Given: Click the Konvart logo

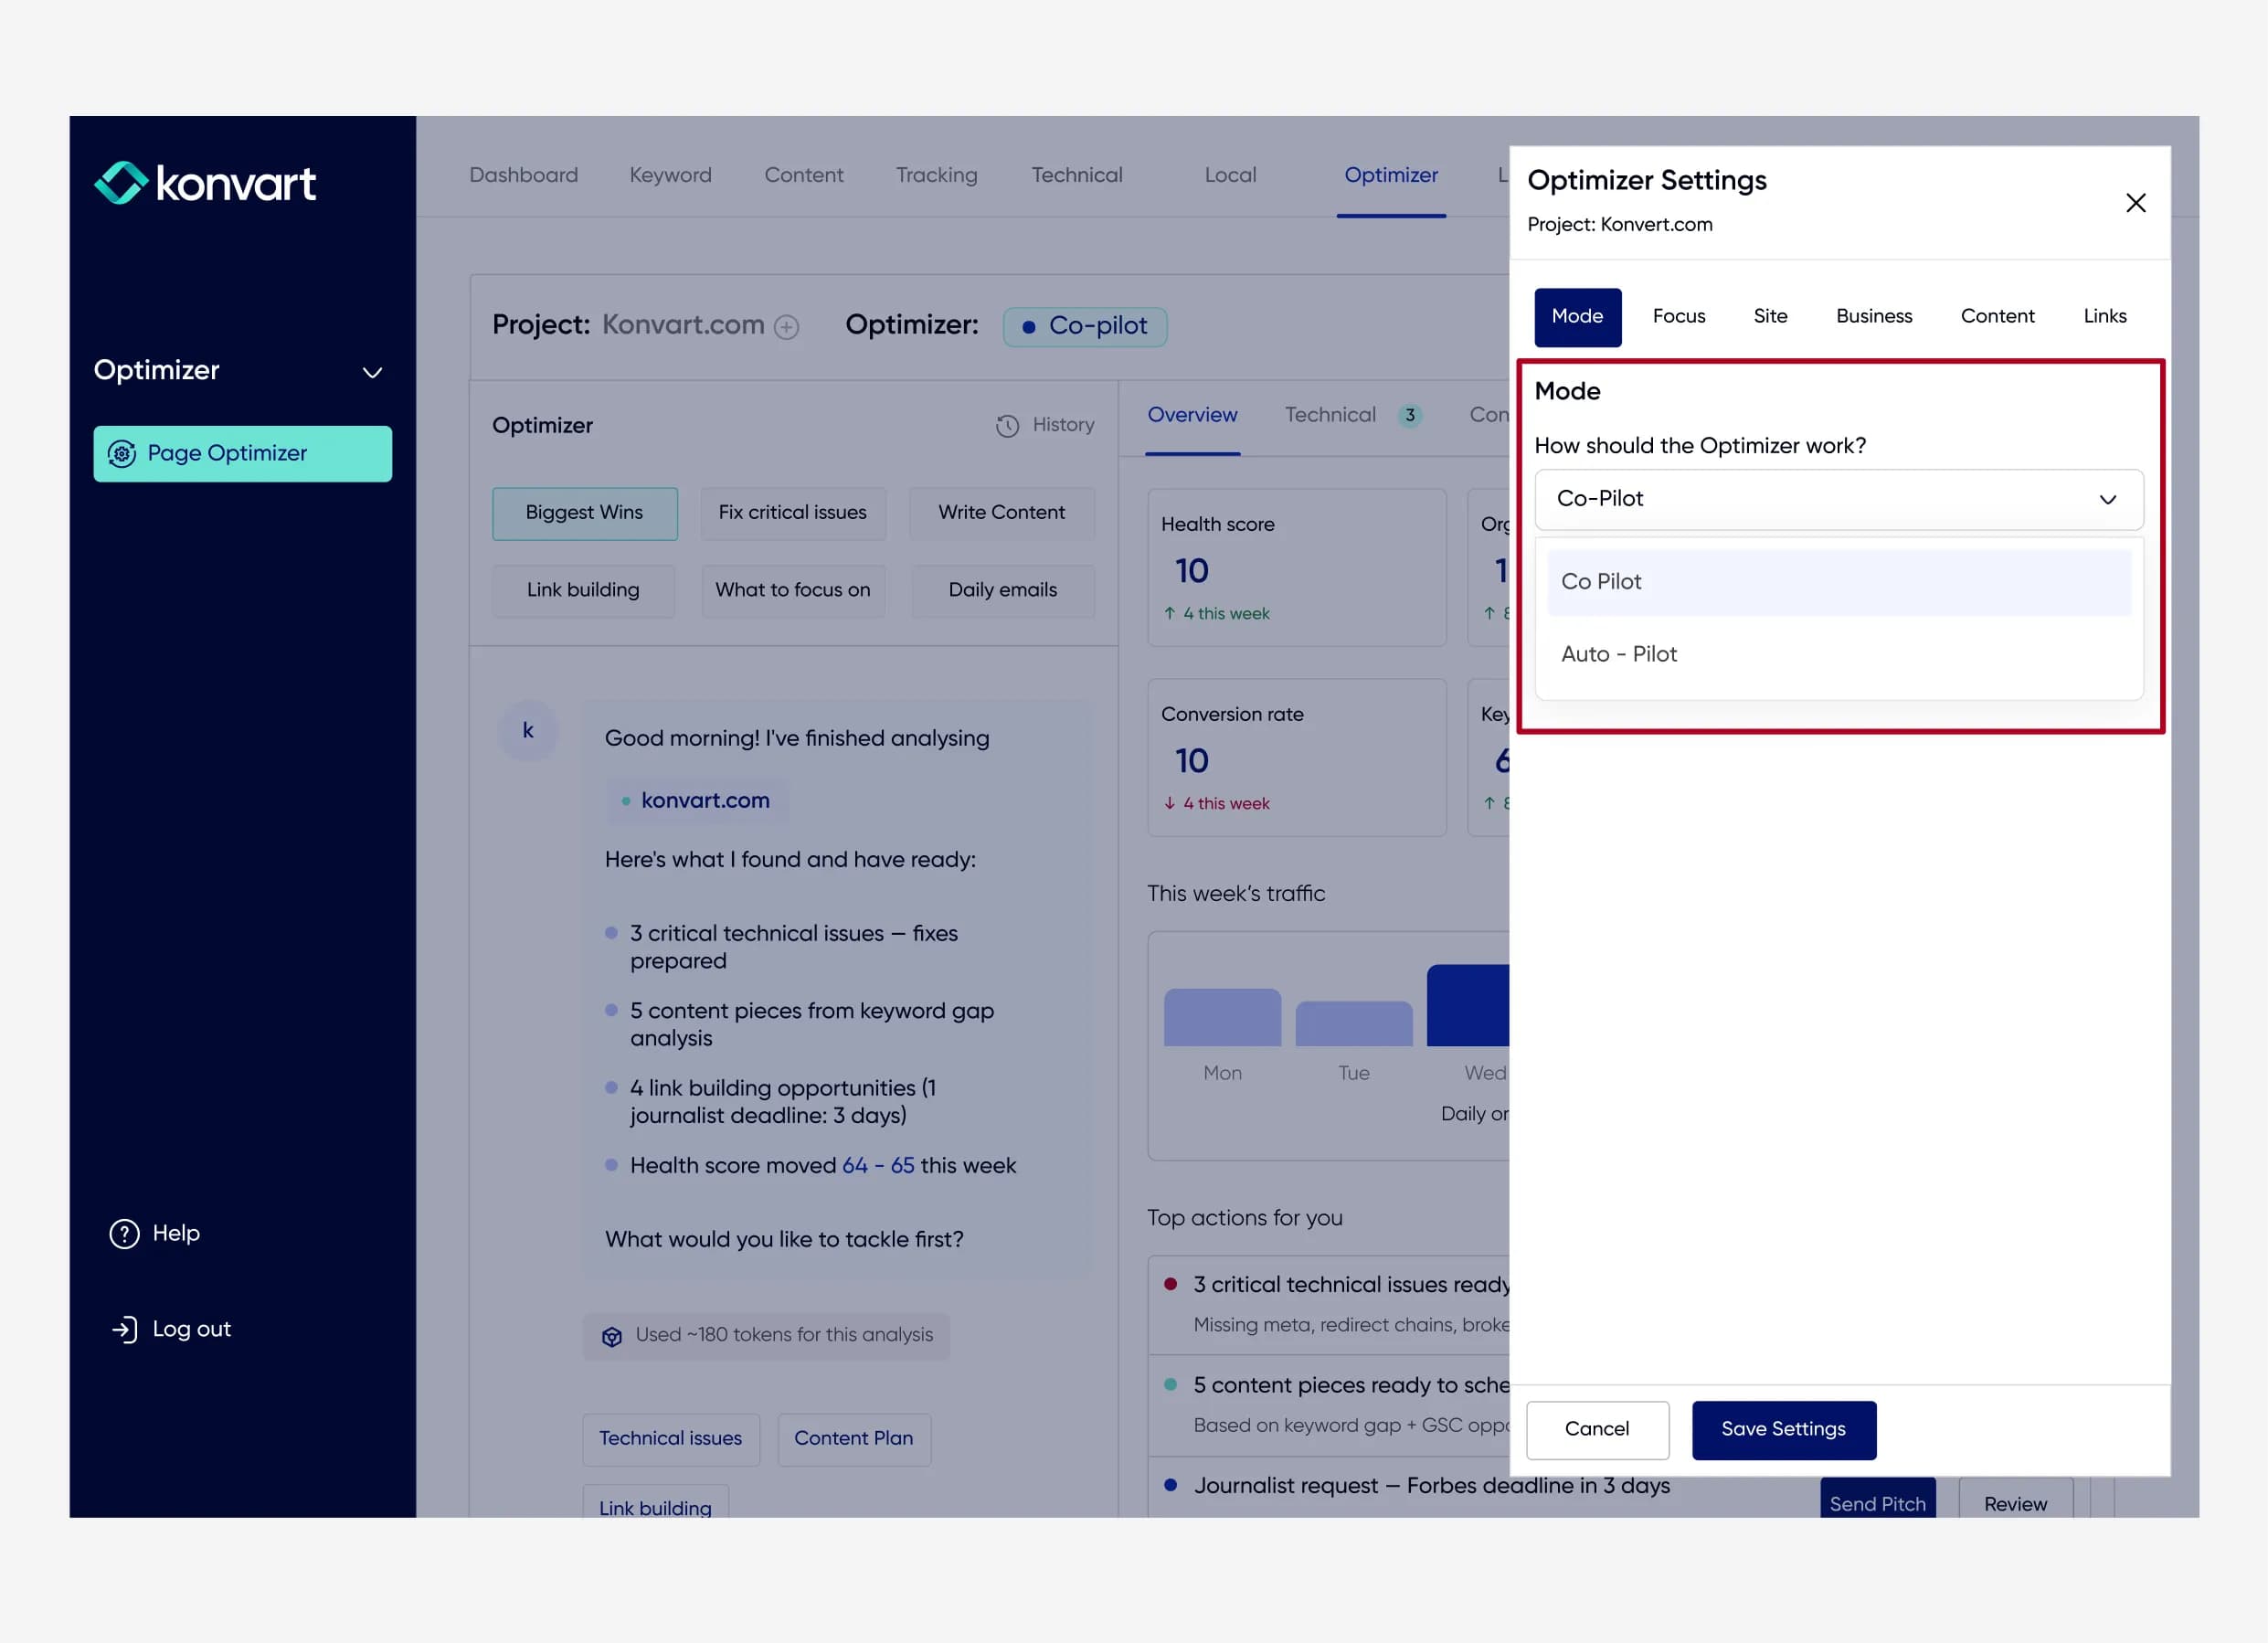Looking at the screenshot, I should [205, 183].
